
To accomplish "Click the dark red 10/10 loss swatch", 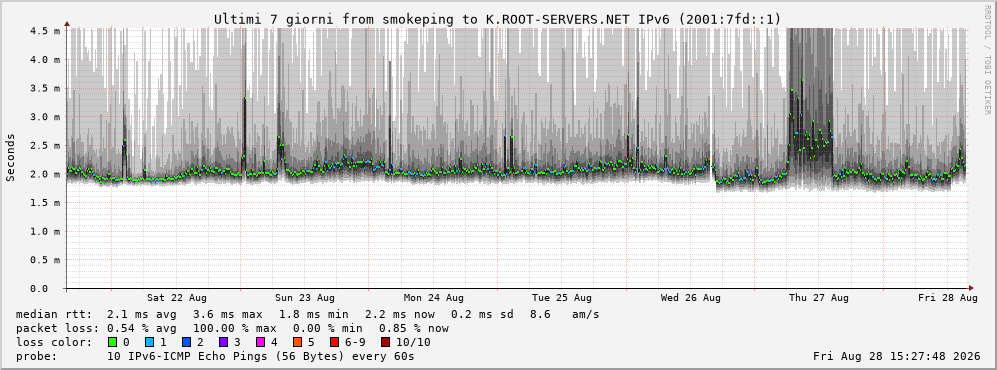I will click(x=387, y=342).
